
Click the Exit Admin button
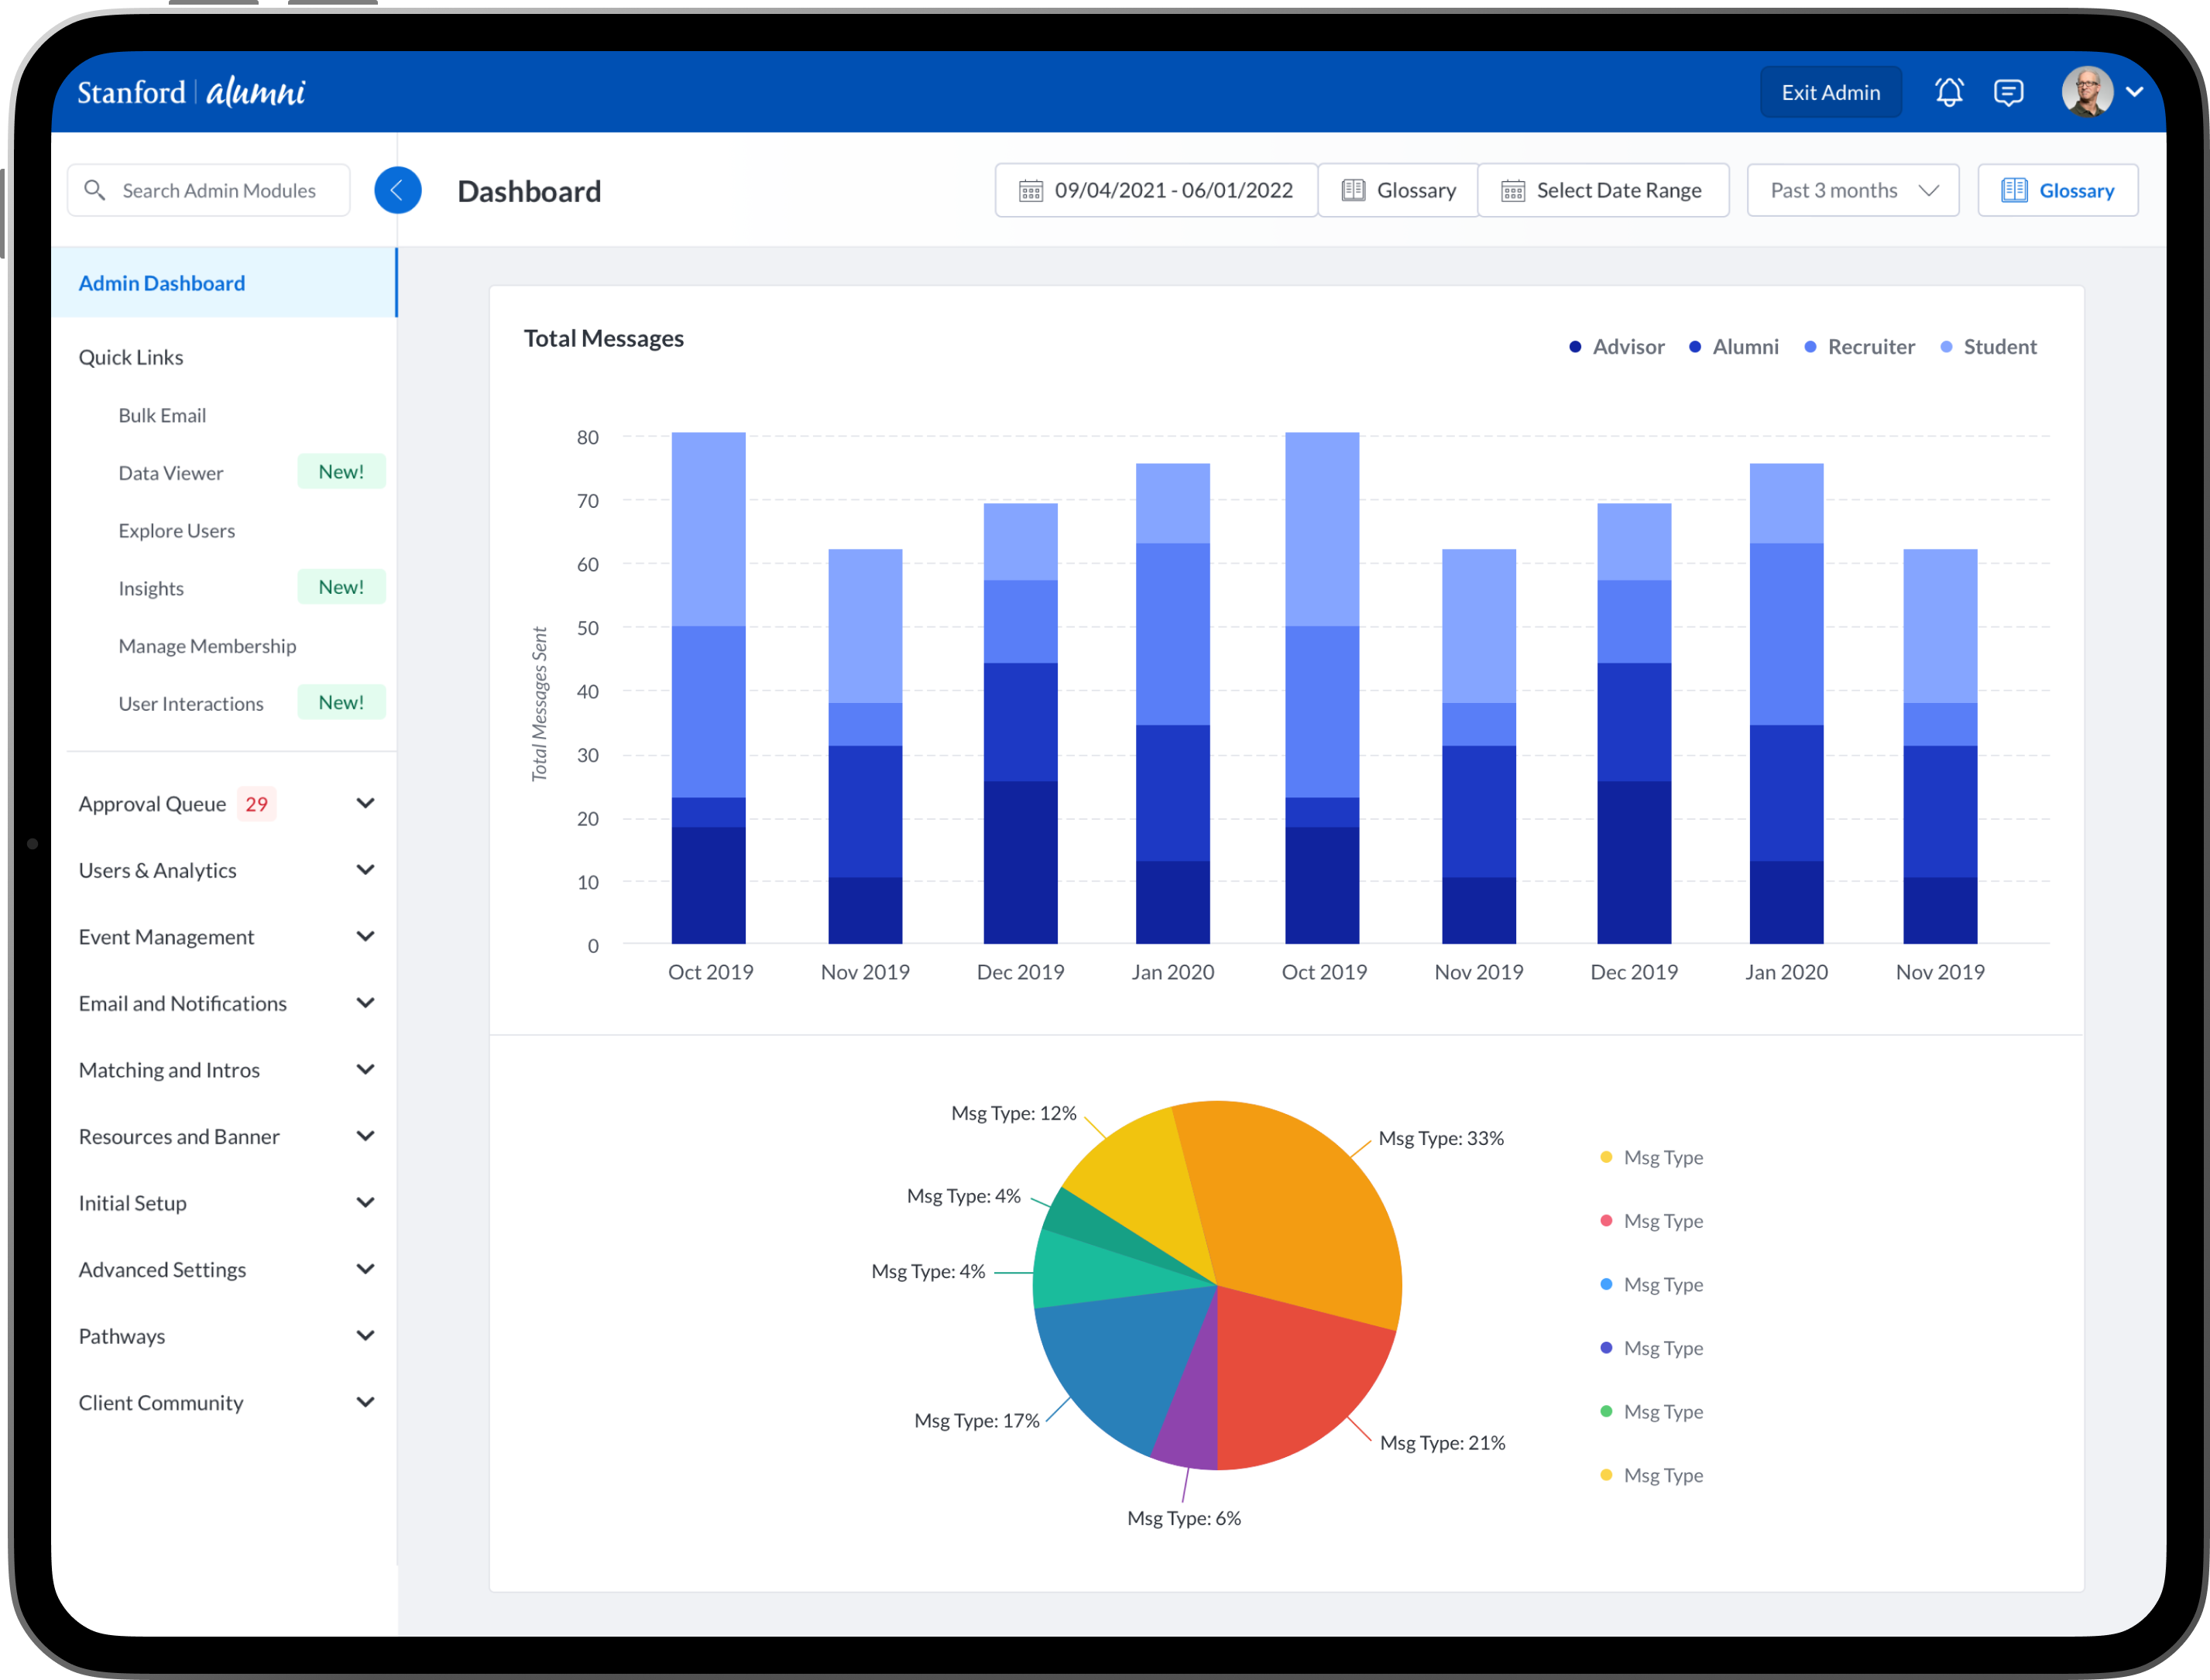pyautogui.click(x=1830, y=92)
